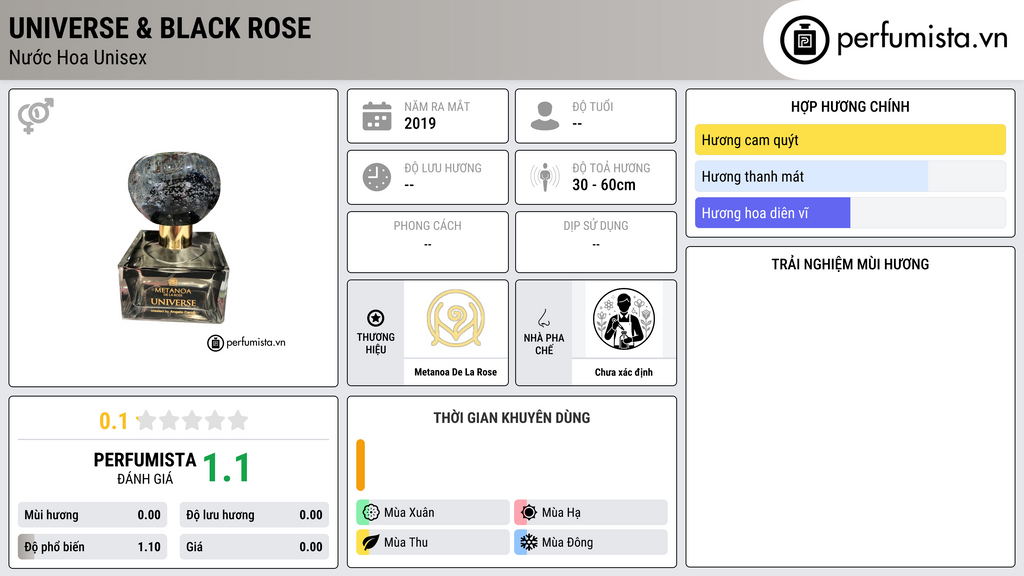Viewport: 1024px width, 576px height.
Task: Click the 30 - 60cm sillage value
Action: 604,185
